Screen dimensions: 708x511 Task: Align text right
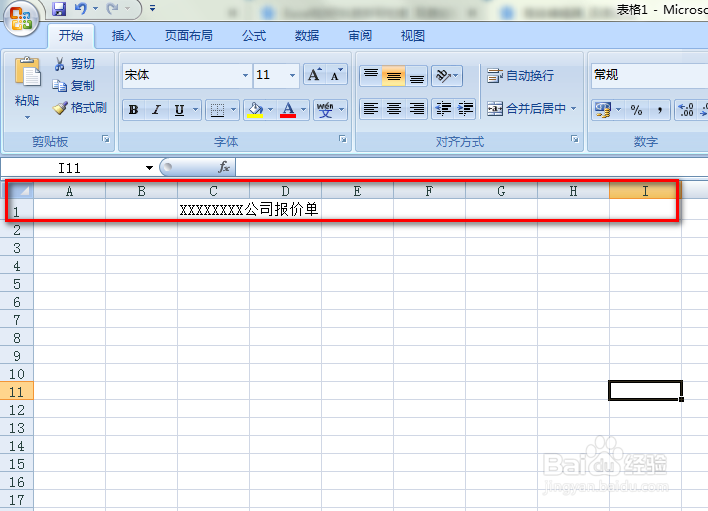[x=416, y=109]
